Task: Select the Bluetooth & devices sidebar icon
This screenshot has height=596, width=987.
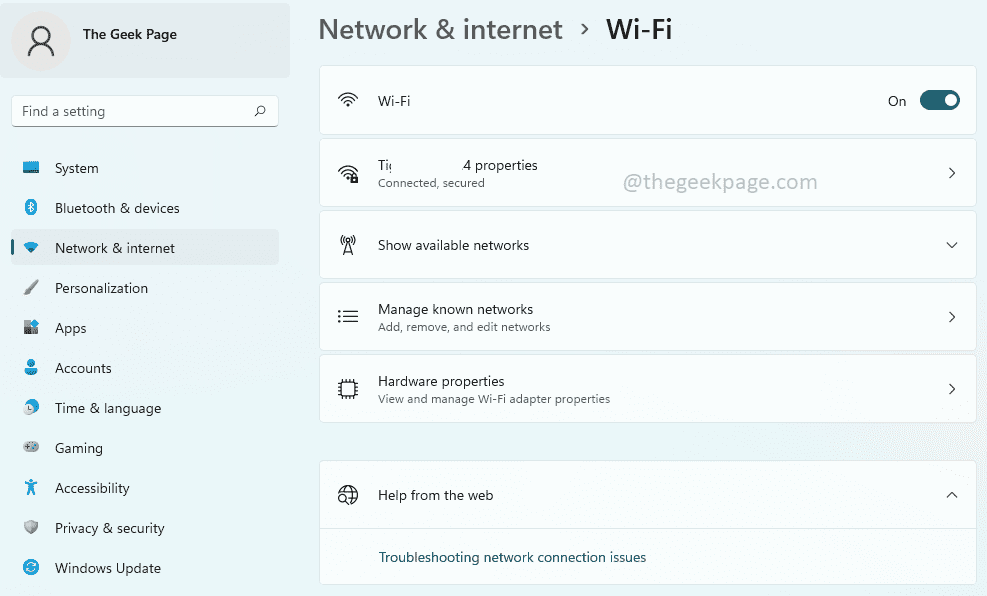Action: point(31,208)
